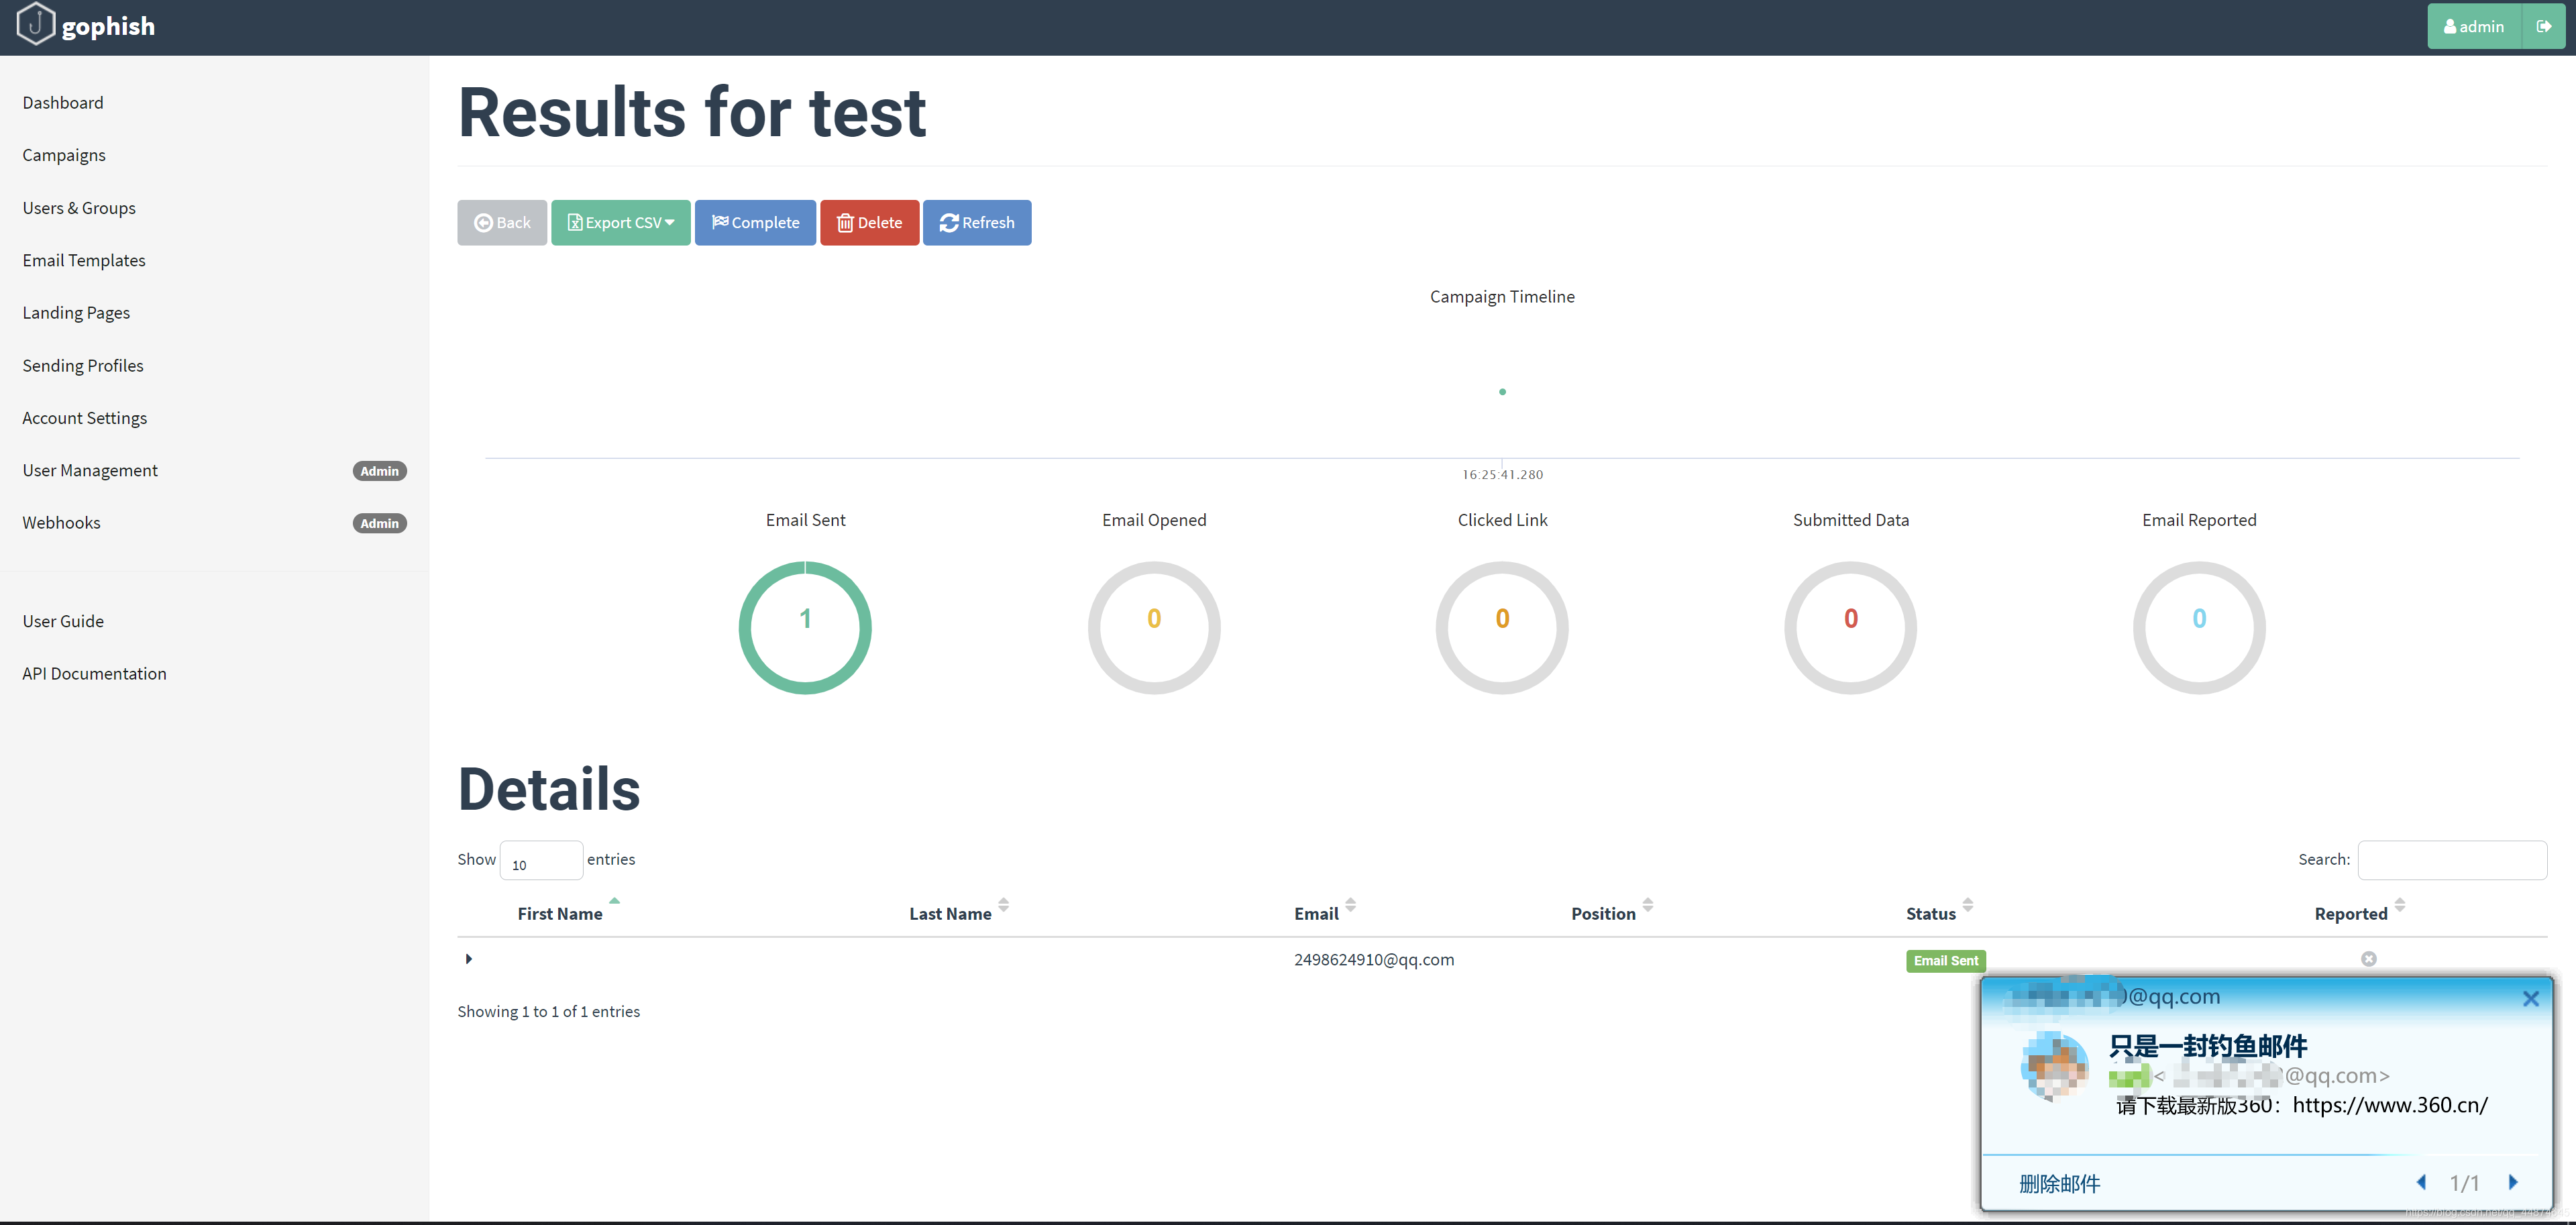Open the admin user button
Viewport: 2576px width, 1225px height.
pos(2474,27)
